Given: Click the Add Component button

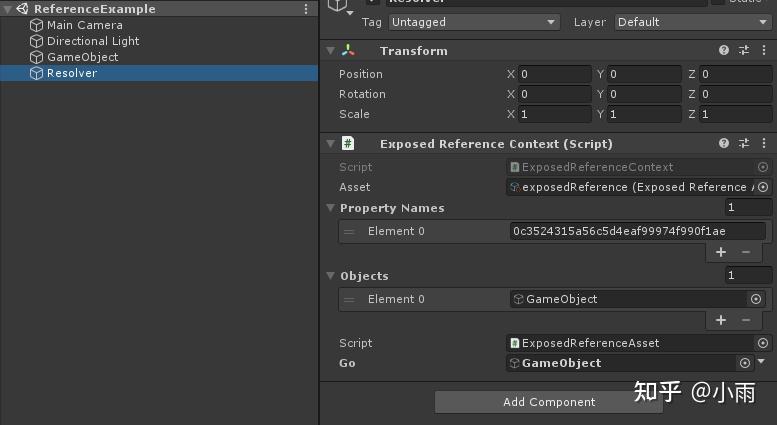Looking at the screenshot, I should pyautogui.click(x=549, y=402).
